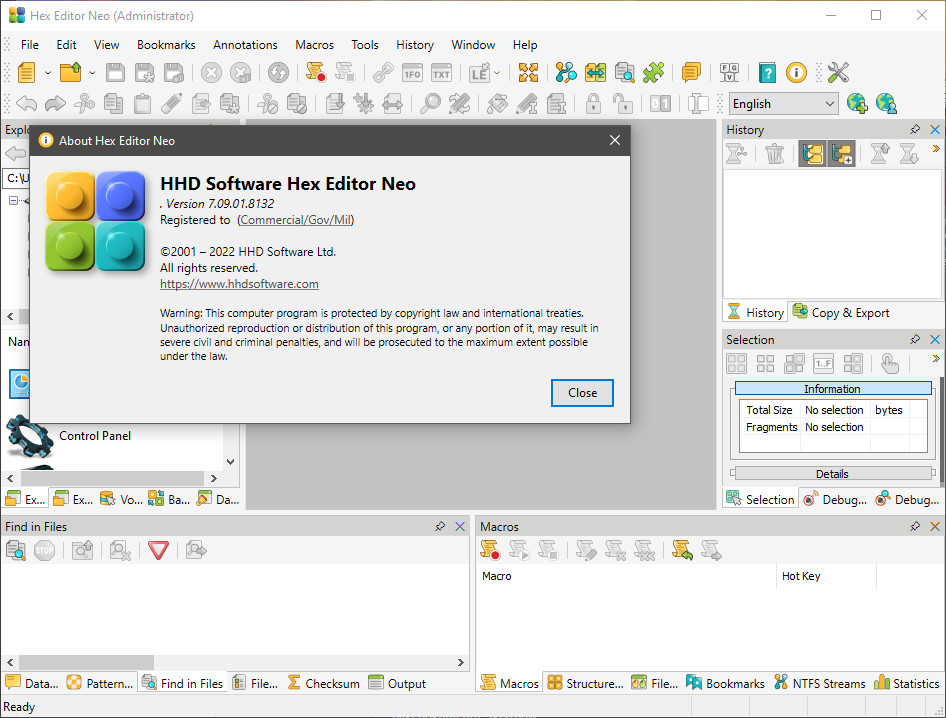Pin the Find in Files panel
This screenshot has width=946, height=718.
tap(440, 527)
